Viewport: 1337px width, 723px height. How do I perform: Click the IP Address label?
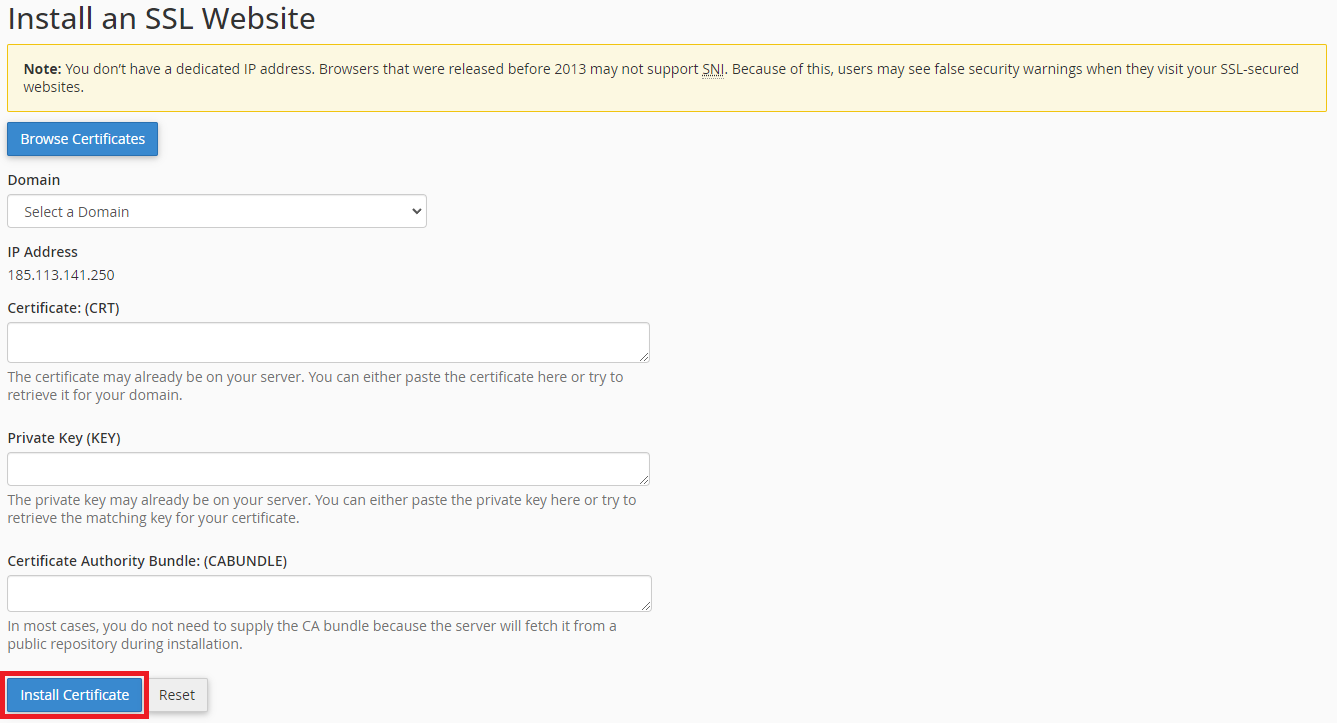43,252
